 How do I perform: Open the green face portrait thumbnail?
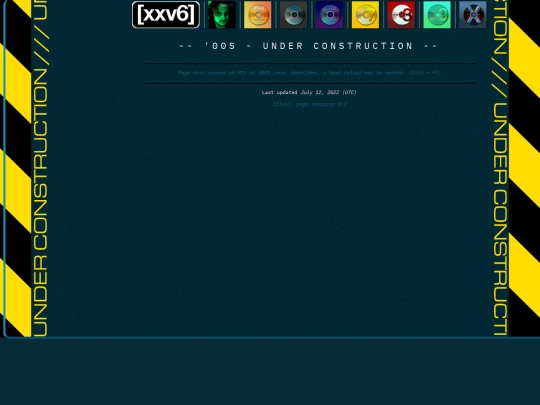click(222, 14)
